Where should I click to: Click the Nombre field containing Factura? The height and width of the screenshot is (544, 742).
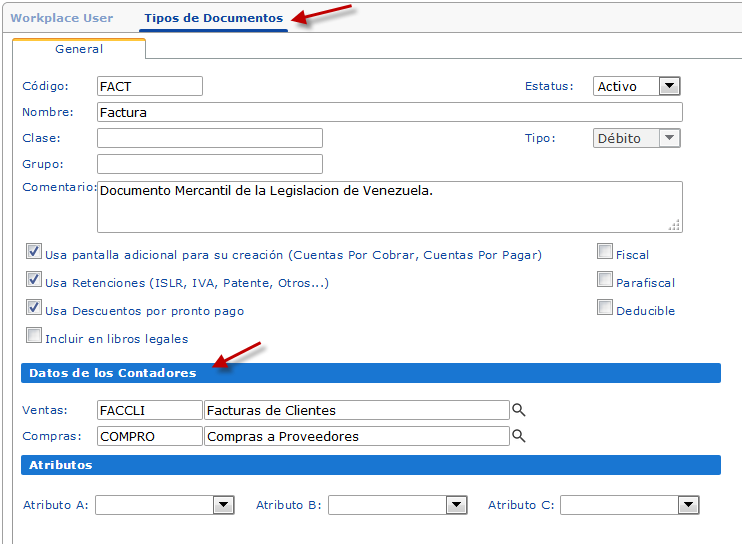(389, 112)
